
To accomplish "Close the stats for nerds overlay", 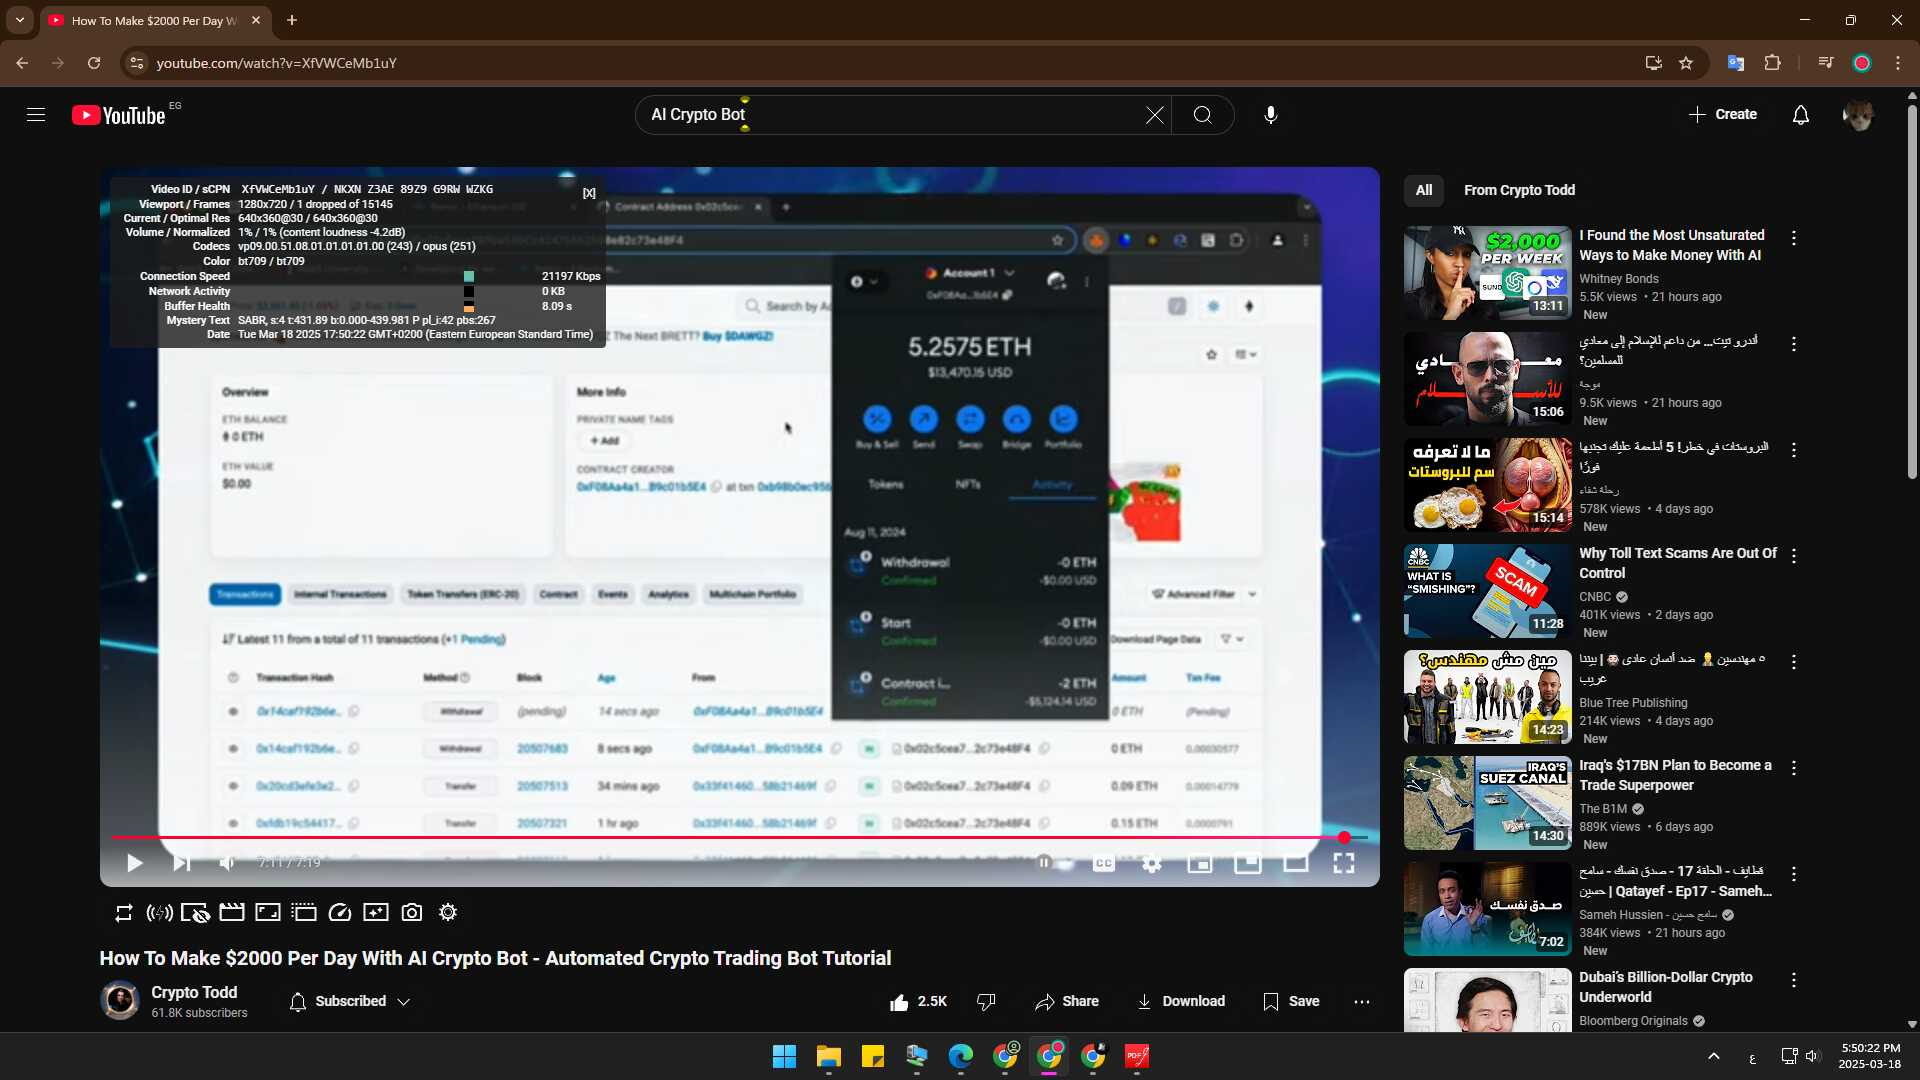I will (x=589, y=193).
